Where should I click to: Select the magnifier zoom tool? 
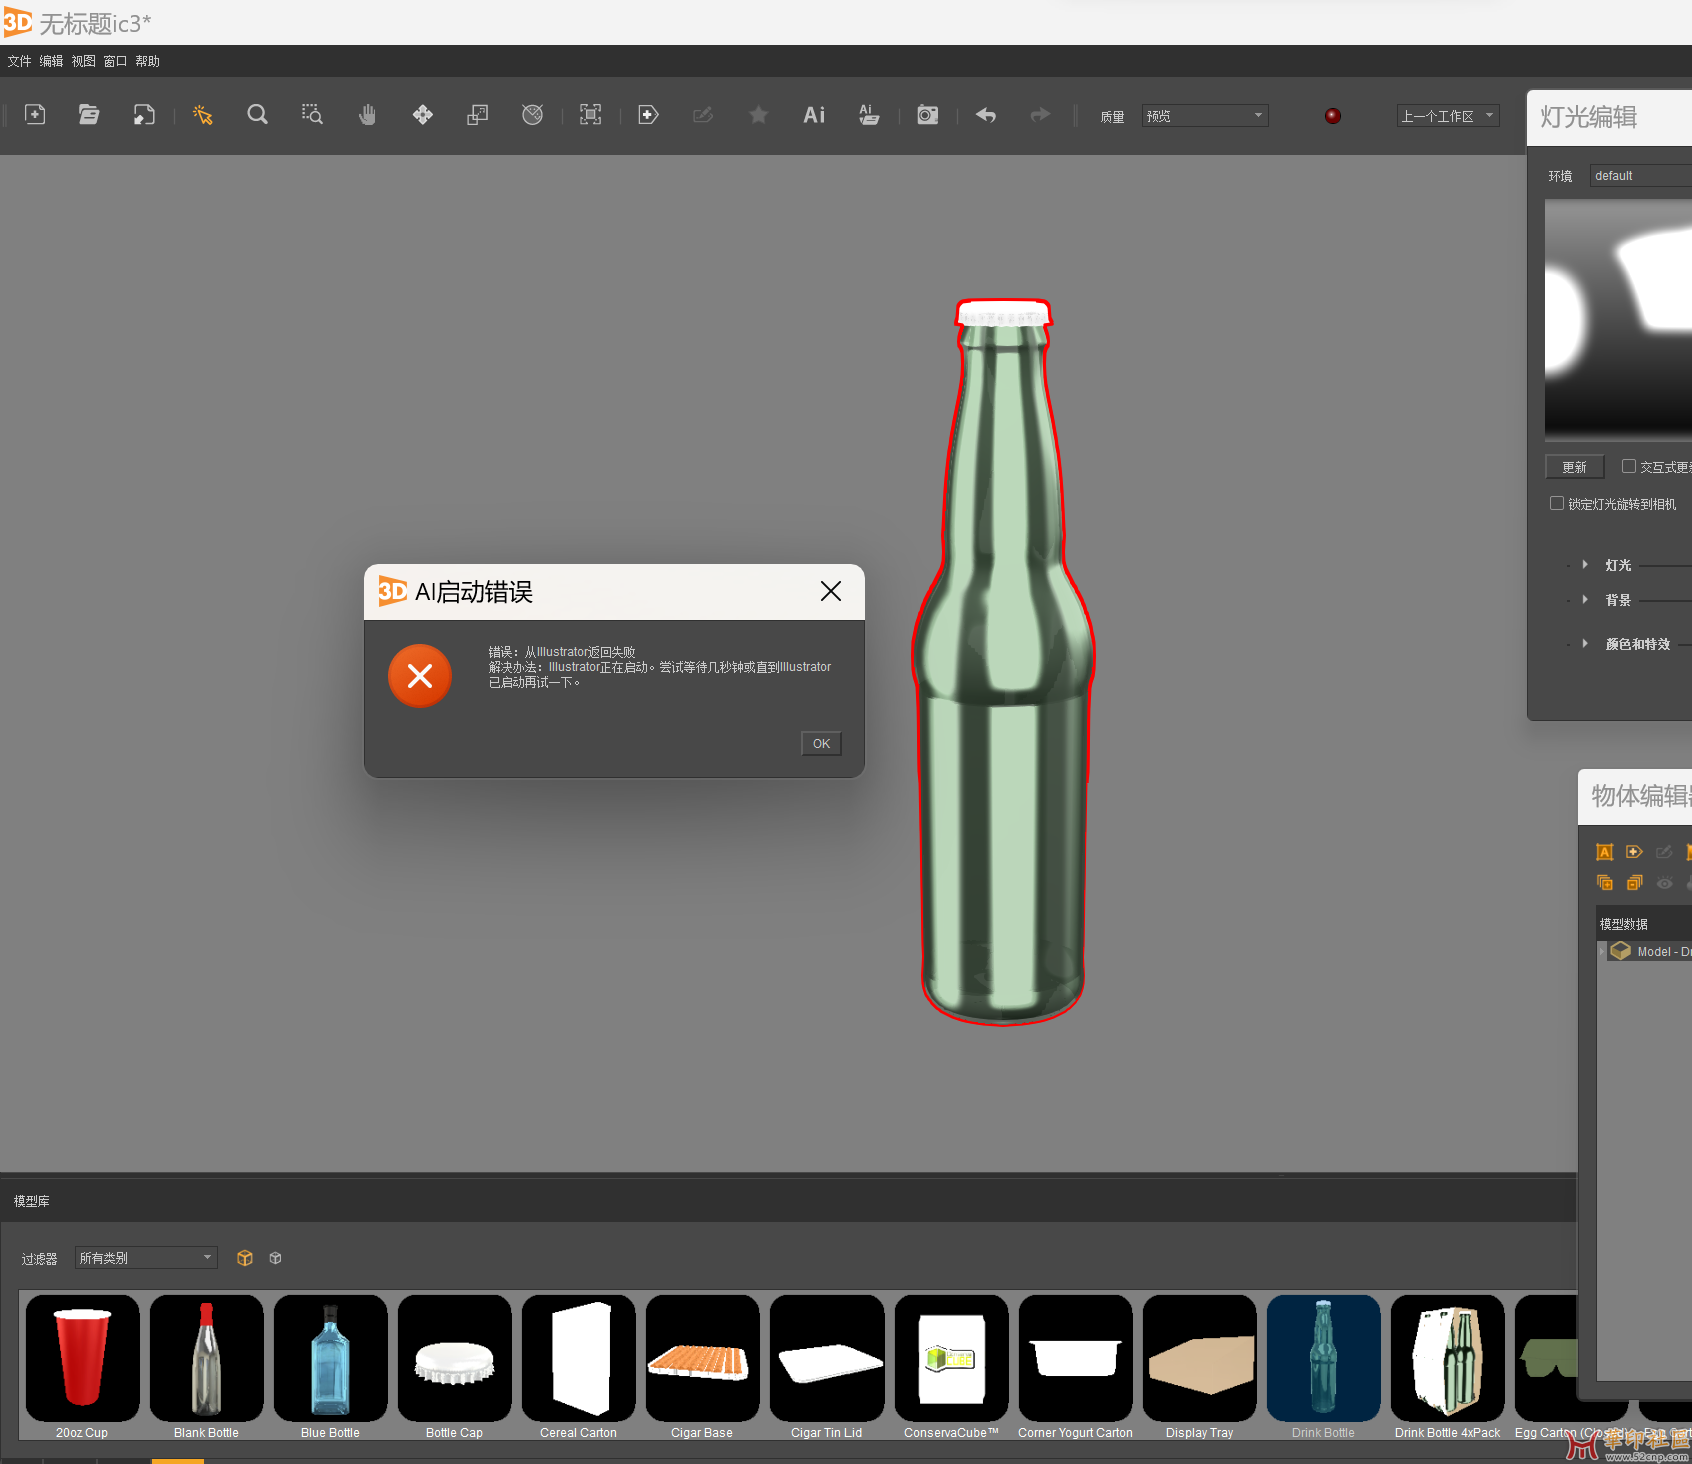pos(257,115)
